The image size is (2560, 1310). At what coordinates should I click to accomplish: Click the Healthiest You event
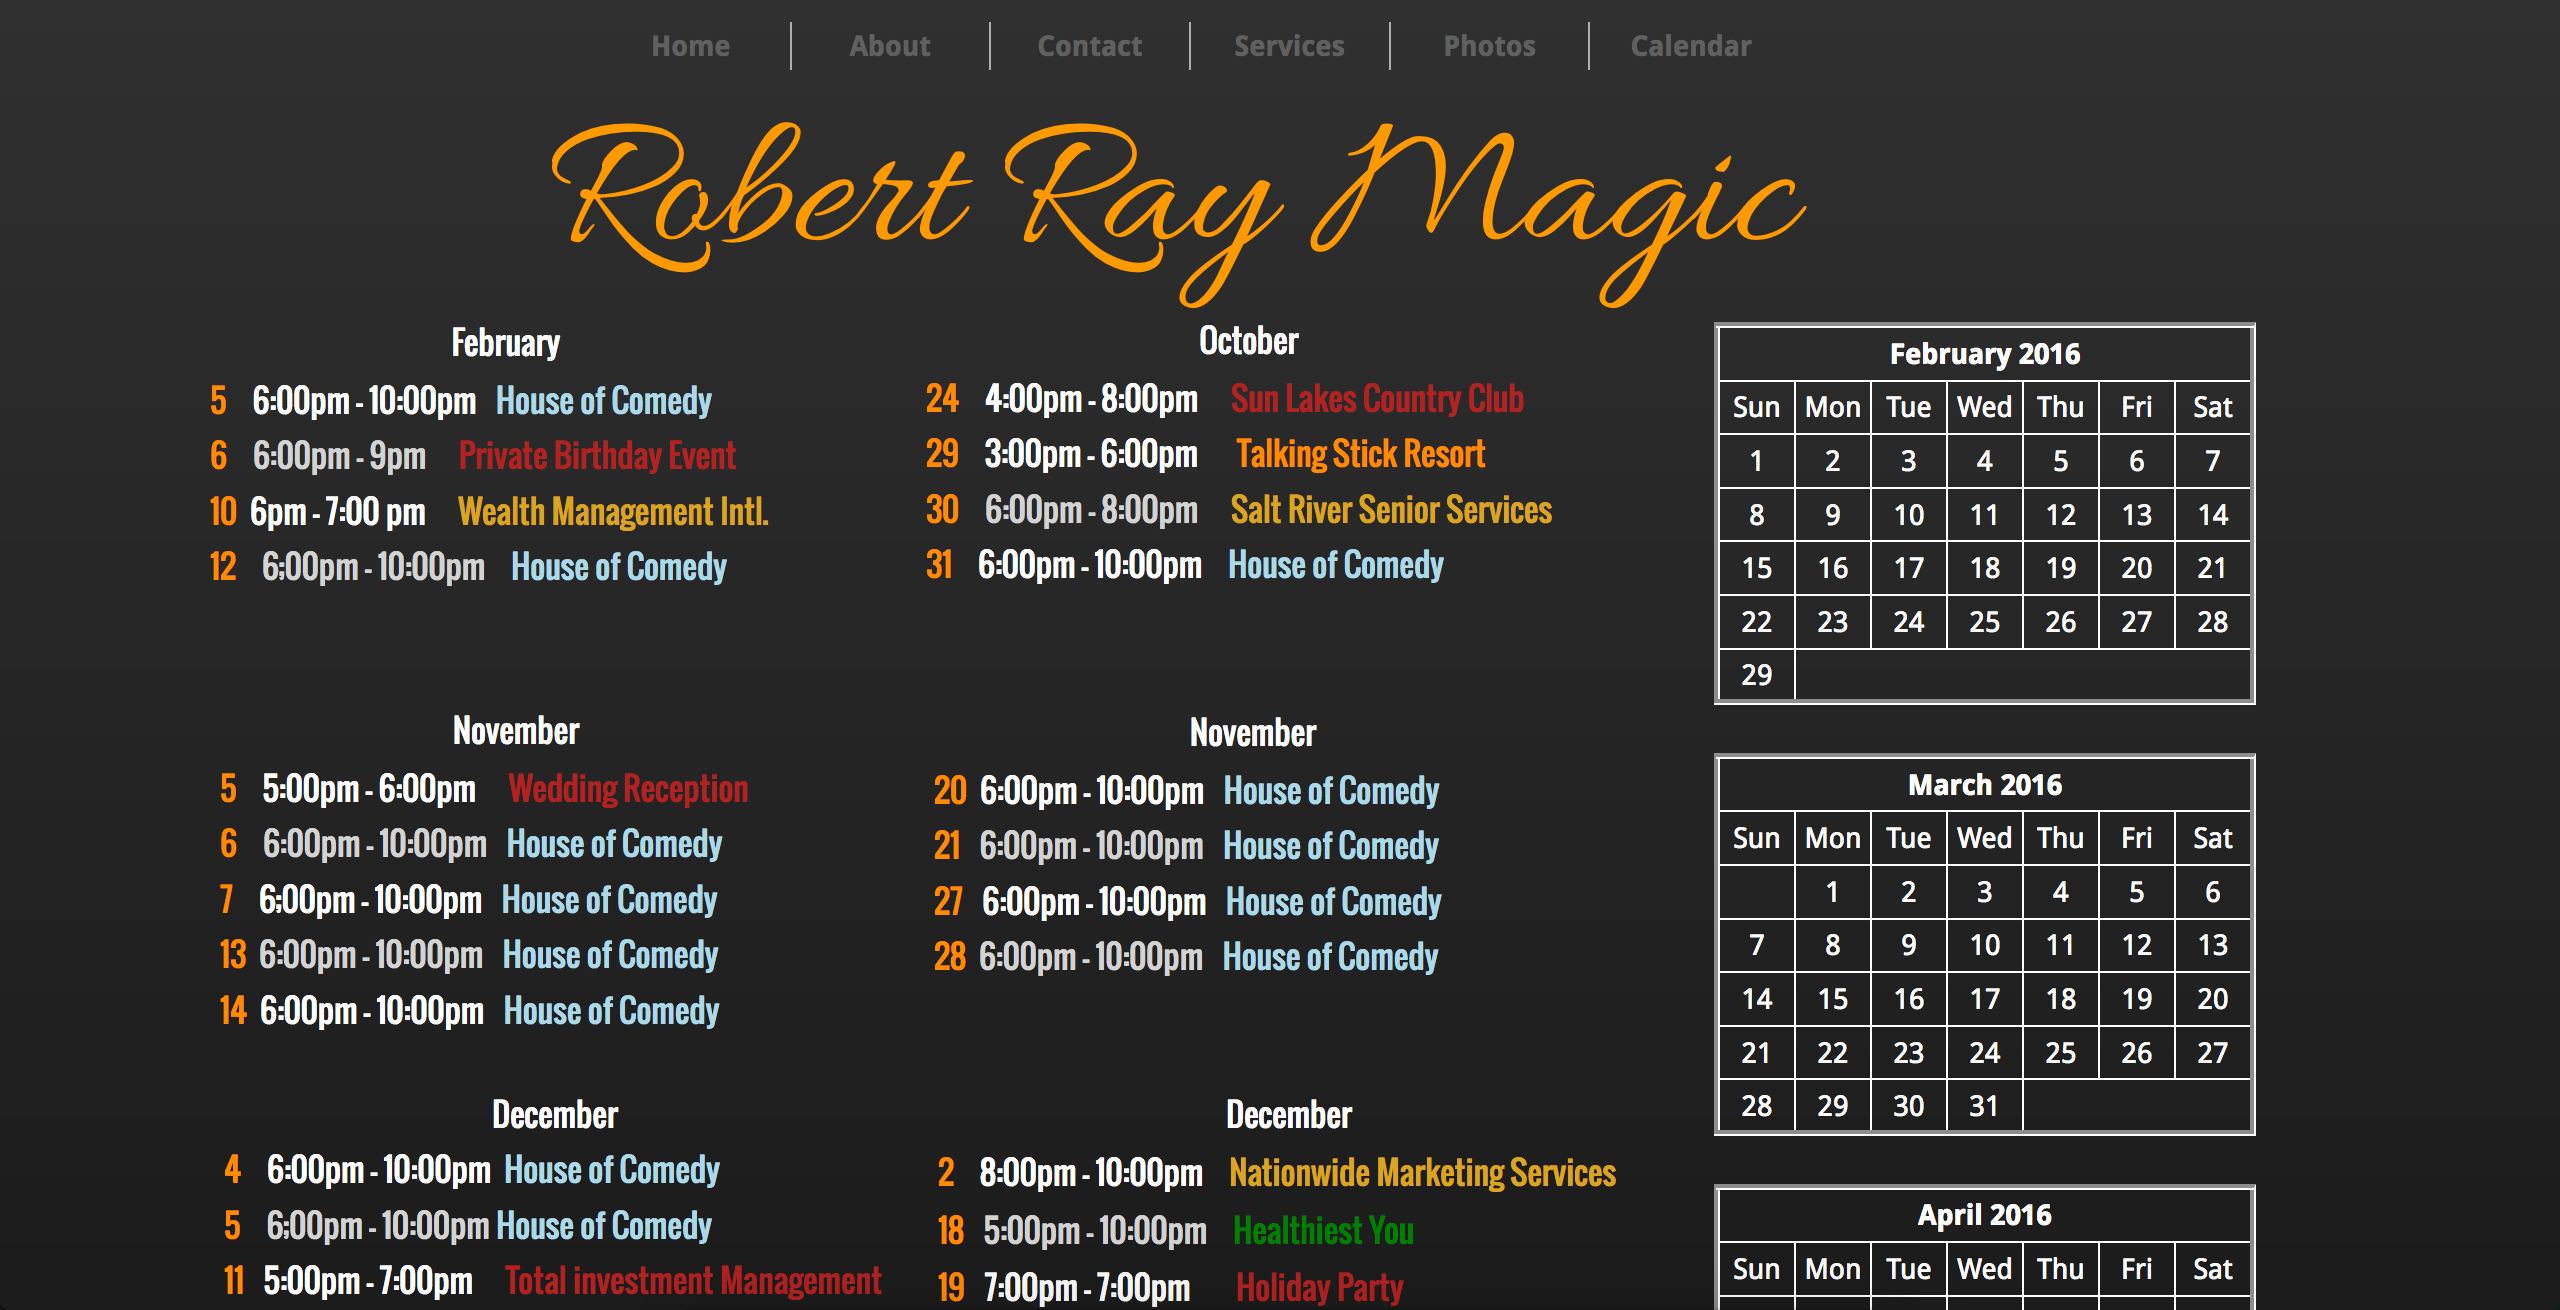tap(1323, 1230)
